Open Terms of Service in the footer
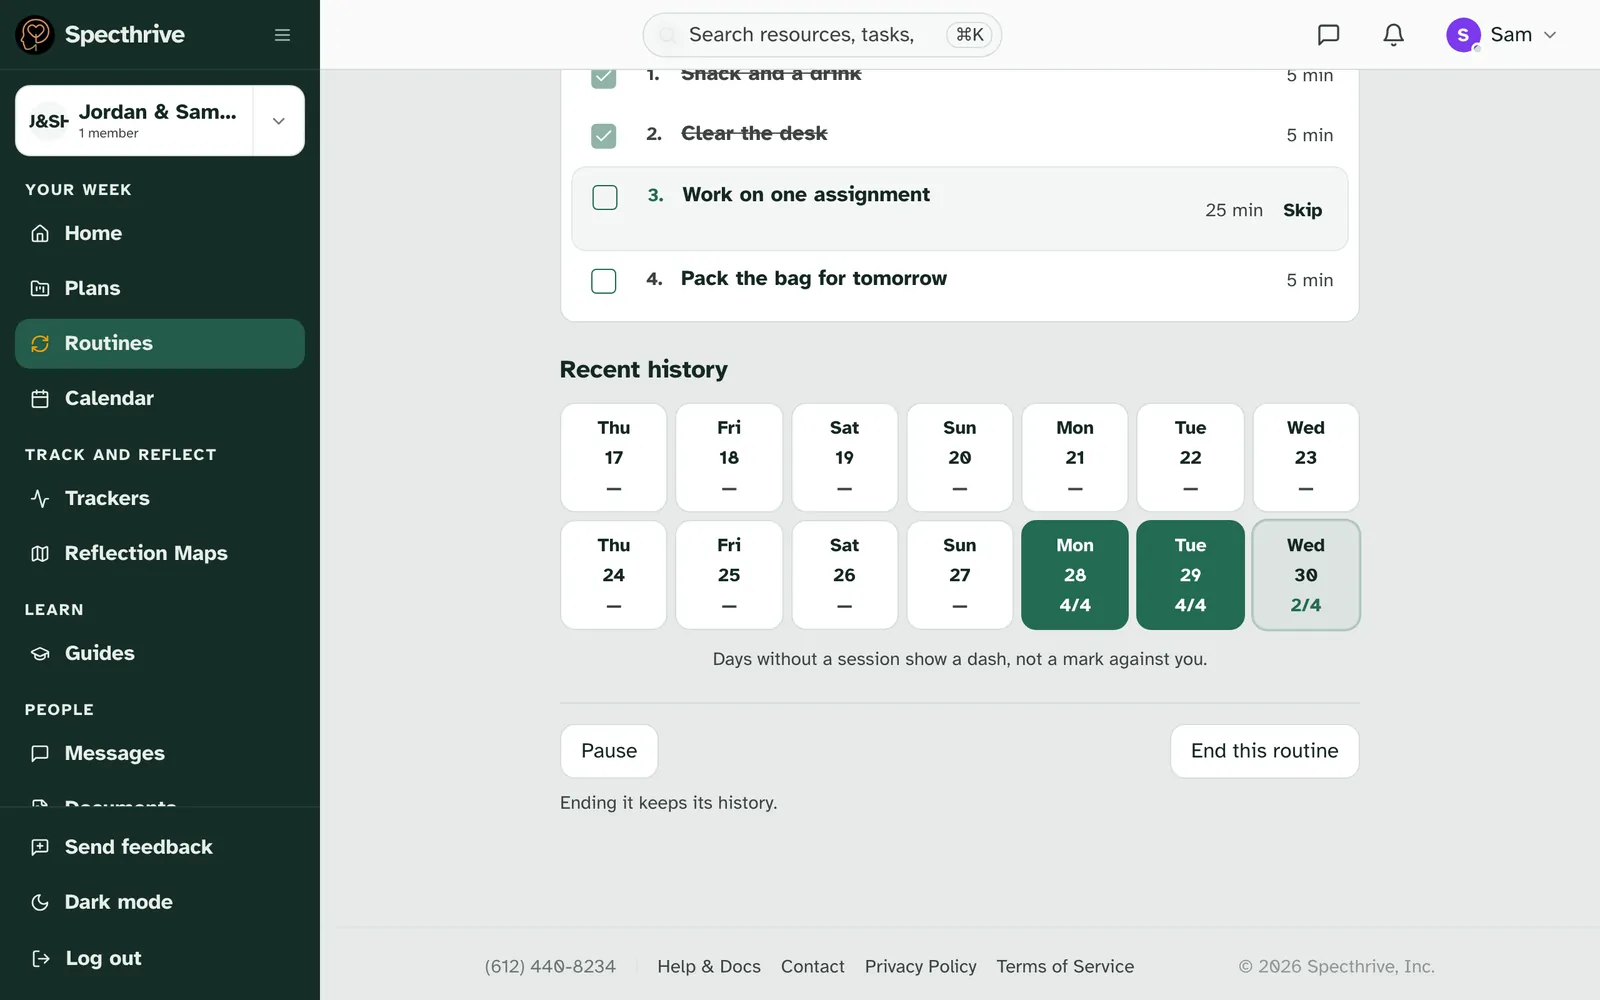 pyautogui.click(x=1065, y=966)
